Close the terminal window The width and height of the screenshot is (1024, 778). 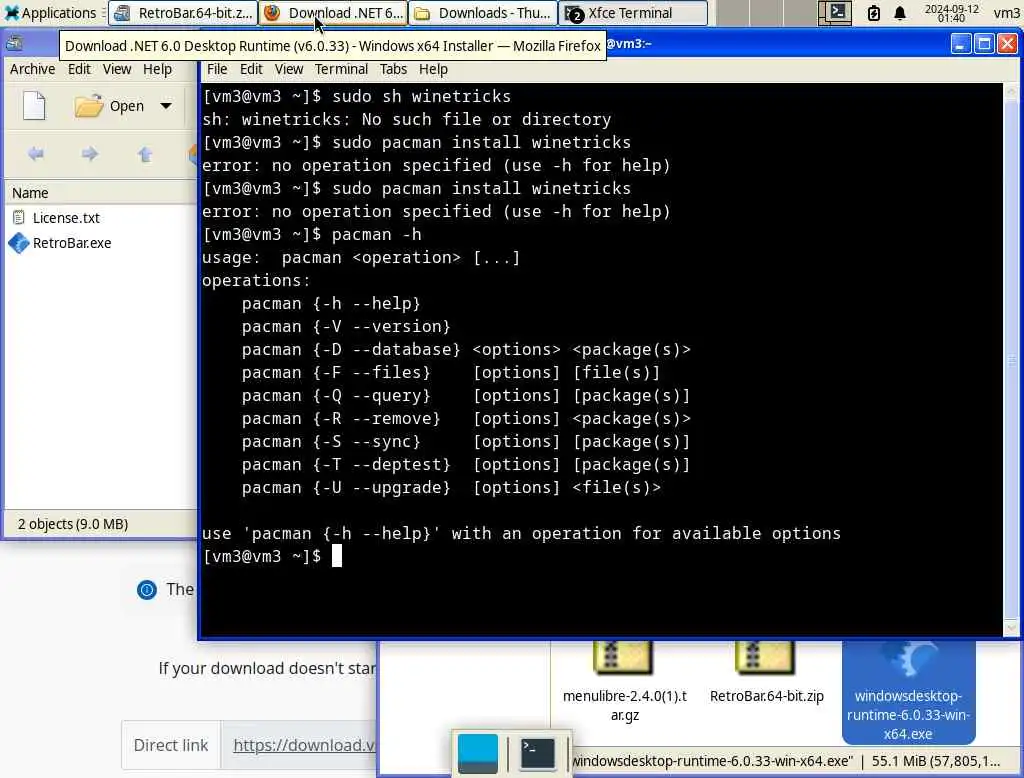tap(1007, 44)
